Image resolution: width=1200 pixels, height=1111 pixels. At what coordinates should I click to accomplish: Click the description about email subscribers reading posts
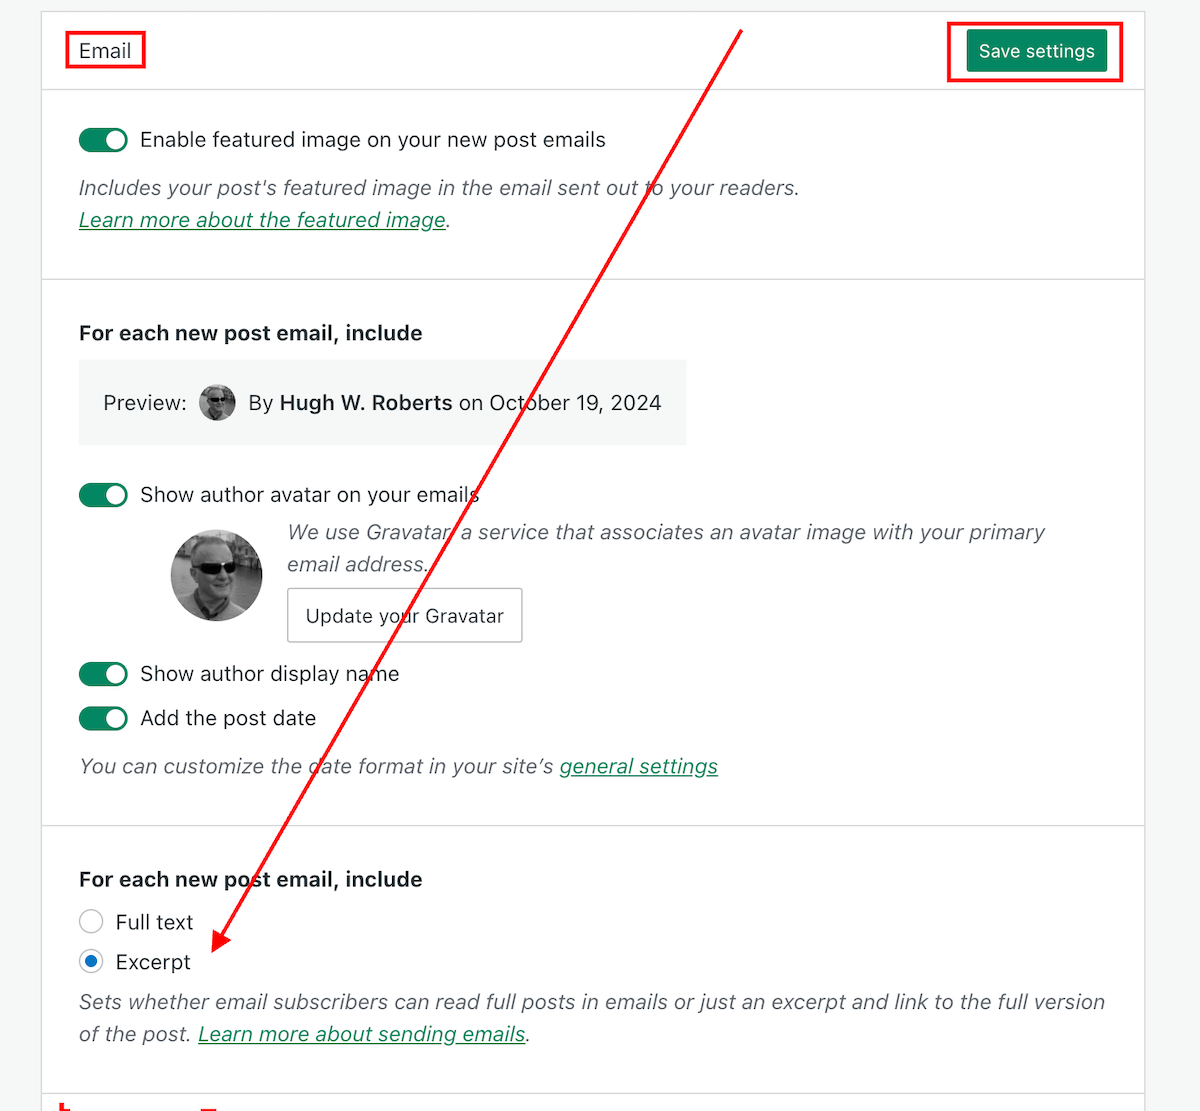(591, 1002)
